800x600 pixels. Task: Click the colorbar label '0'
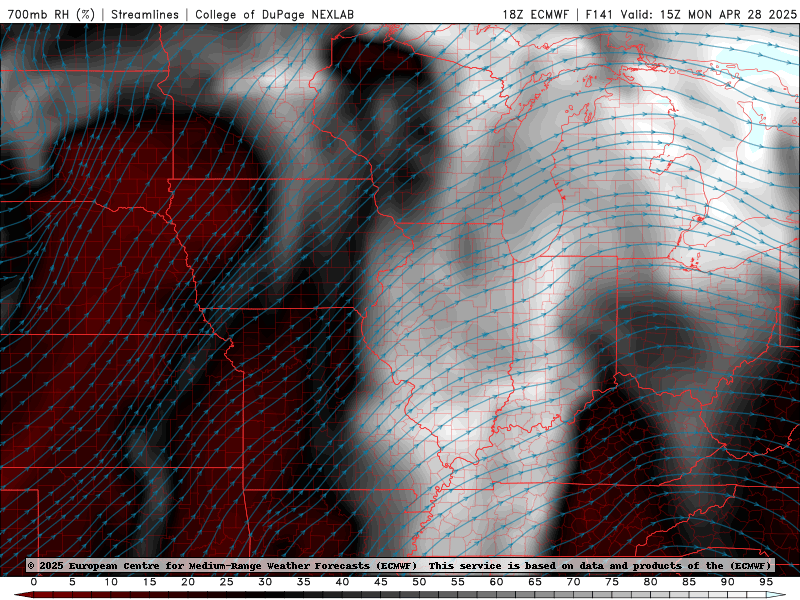coord(34,582)
